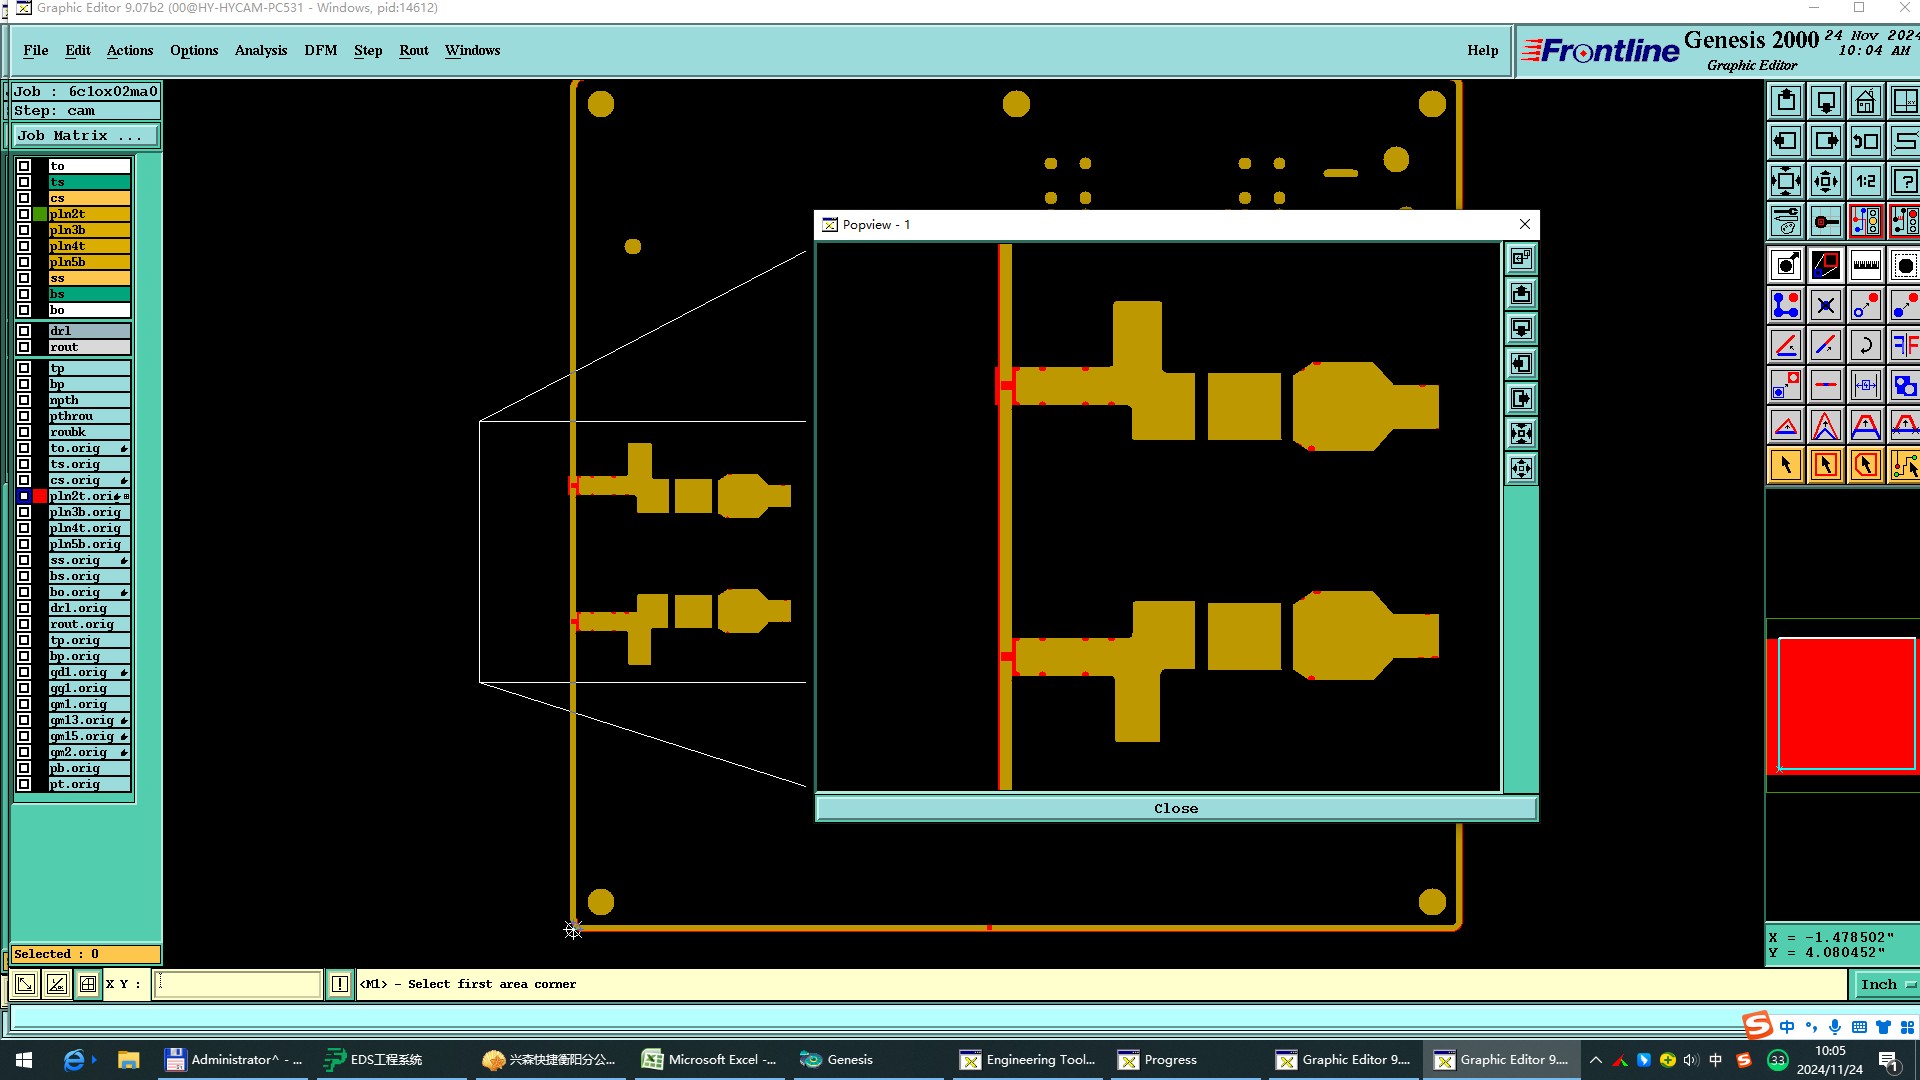Toggle checkbox for pln2t layer
The width and height of the screenshot is (1920, 1080).
pos(24,214)
